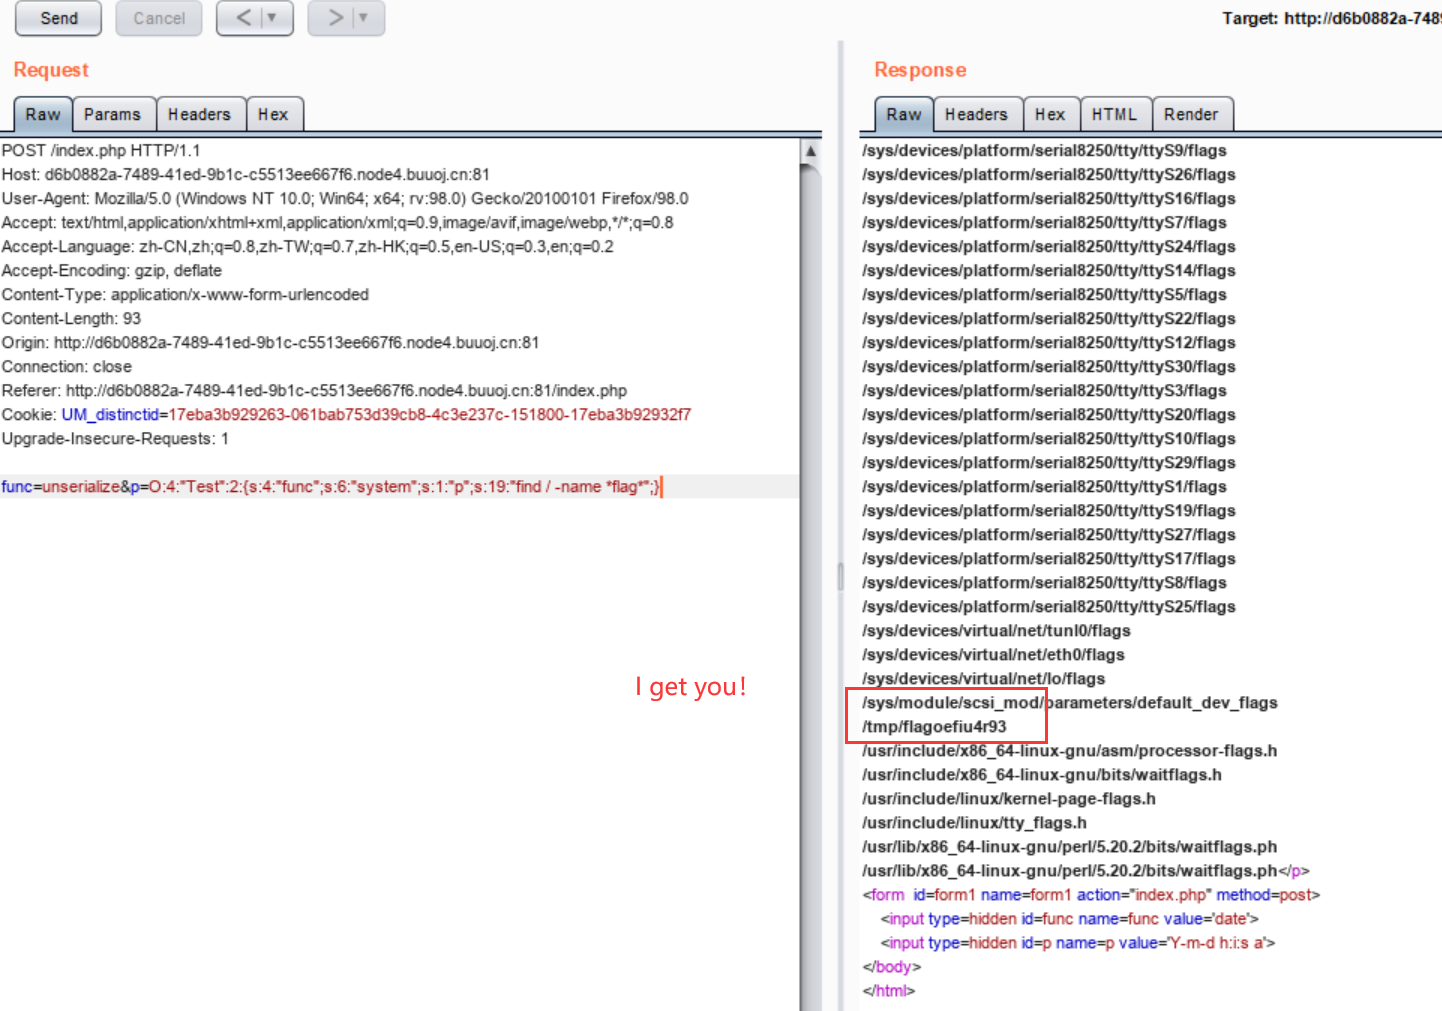Click the Target URL text
This screenshot has height=1011, width=1442.
click(1330, 18)
